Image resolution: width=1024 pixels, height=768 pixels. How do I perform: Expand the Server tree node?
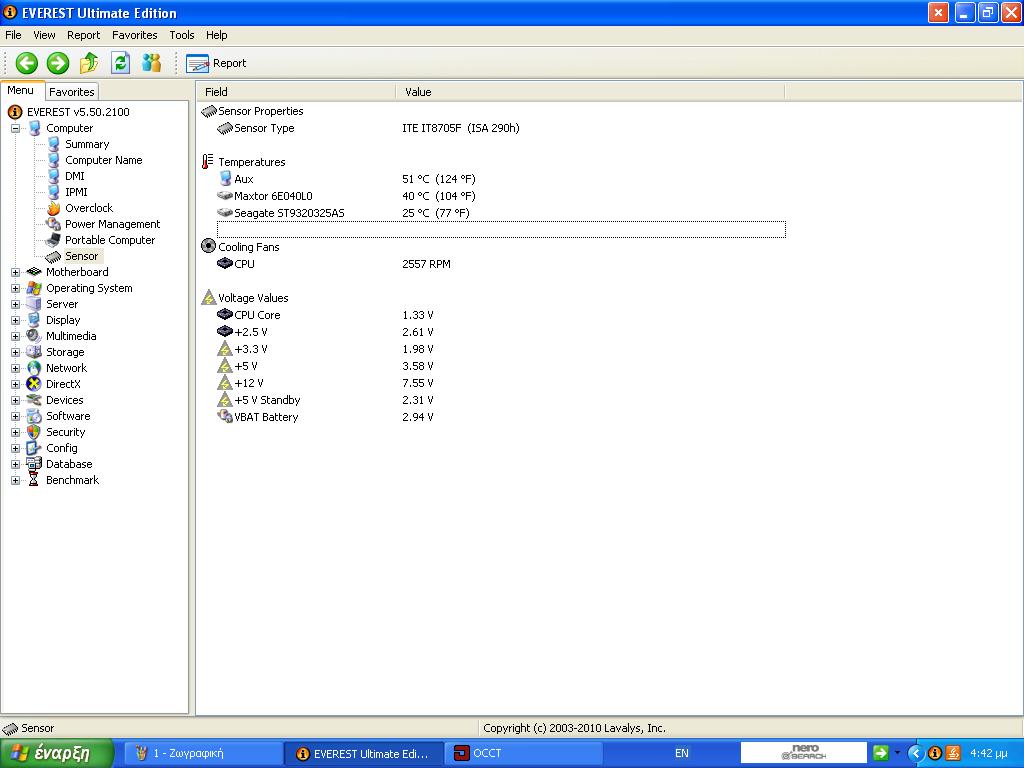(16, 304)
